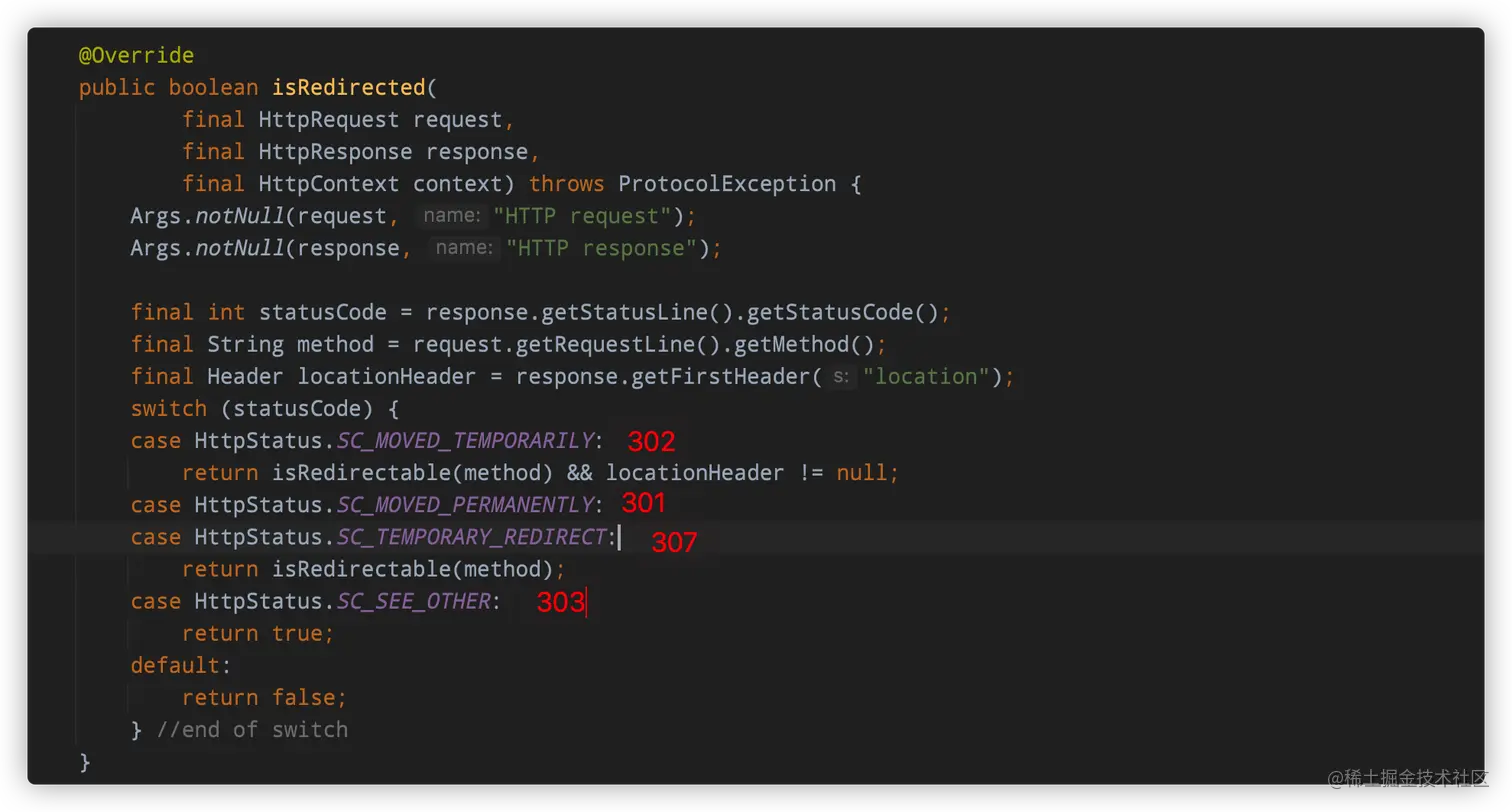Select ProtocolException in the throws clause
This screenshot has width=1512, height=812.
point(728,184)
